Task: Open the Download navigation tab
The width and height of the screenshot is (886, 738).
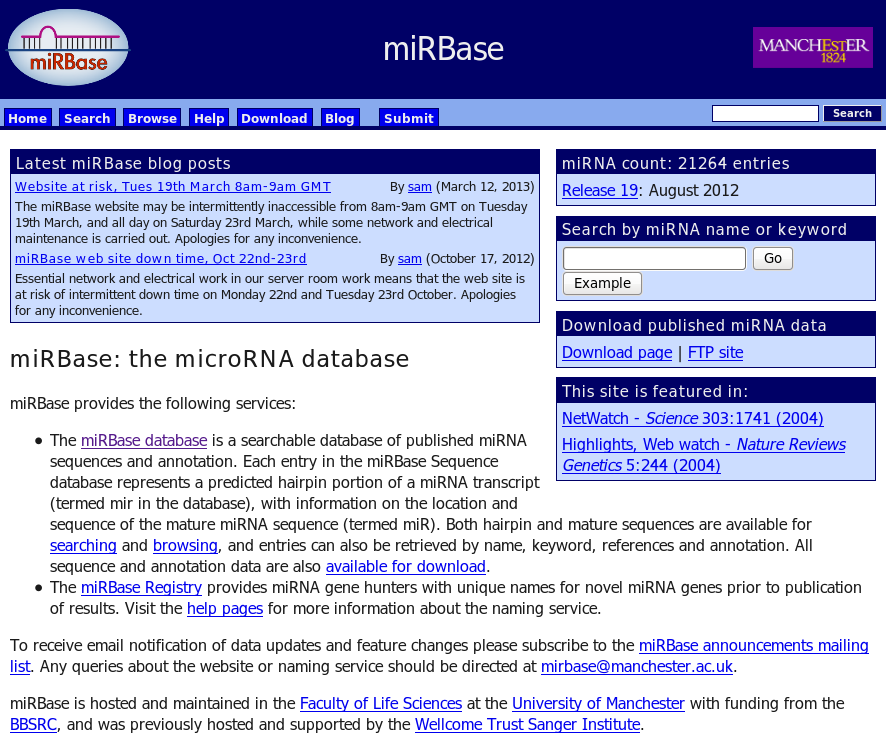Action: coord(274,118)
